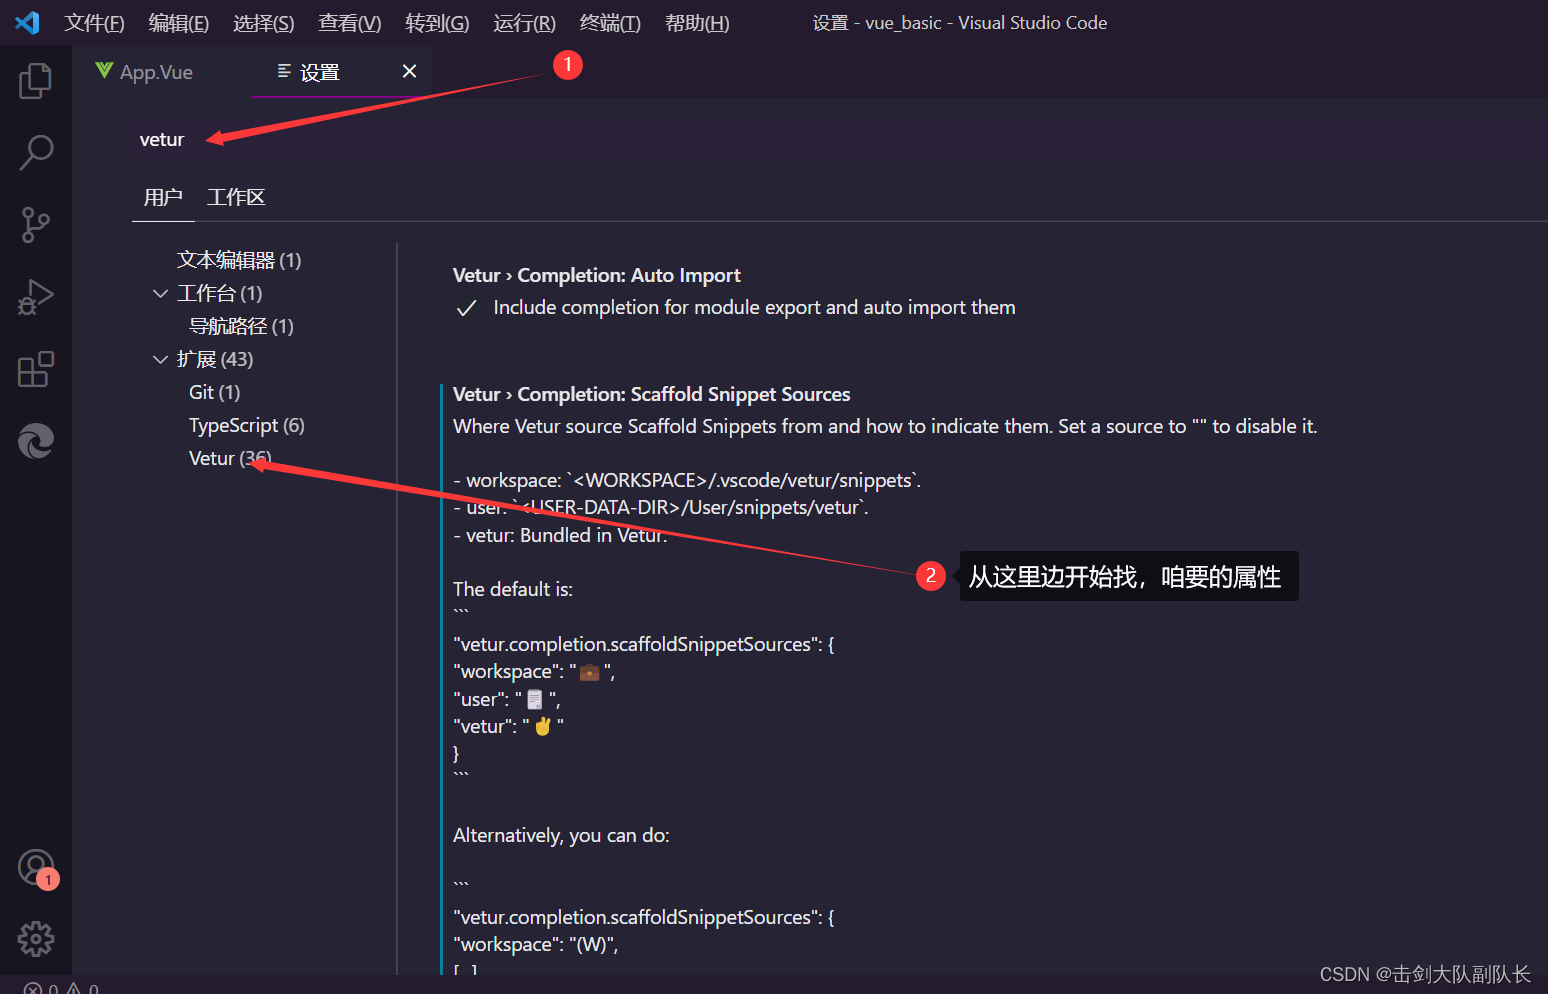Select Git (1) in settings tree

215,392
